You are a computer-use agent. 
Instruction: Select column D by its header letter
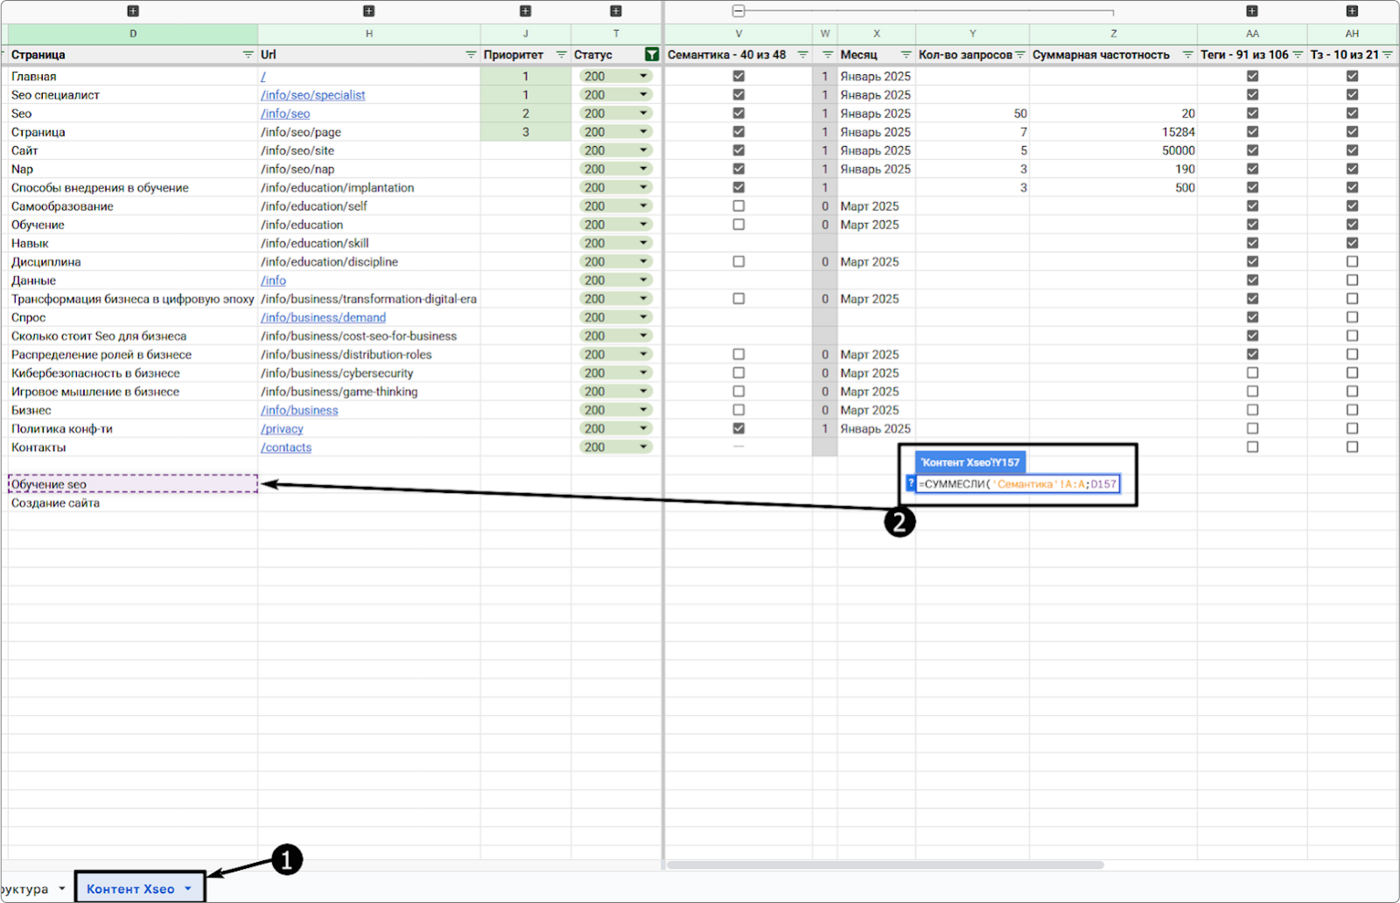point(133,34)
